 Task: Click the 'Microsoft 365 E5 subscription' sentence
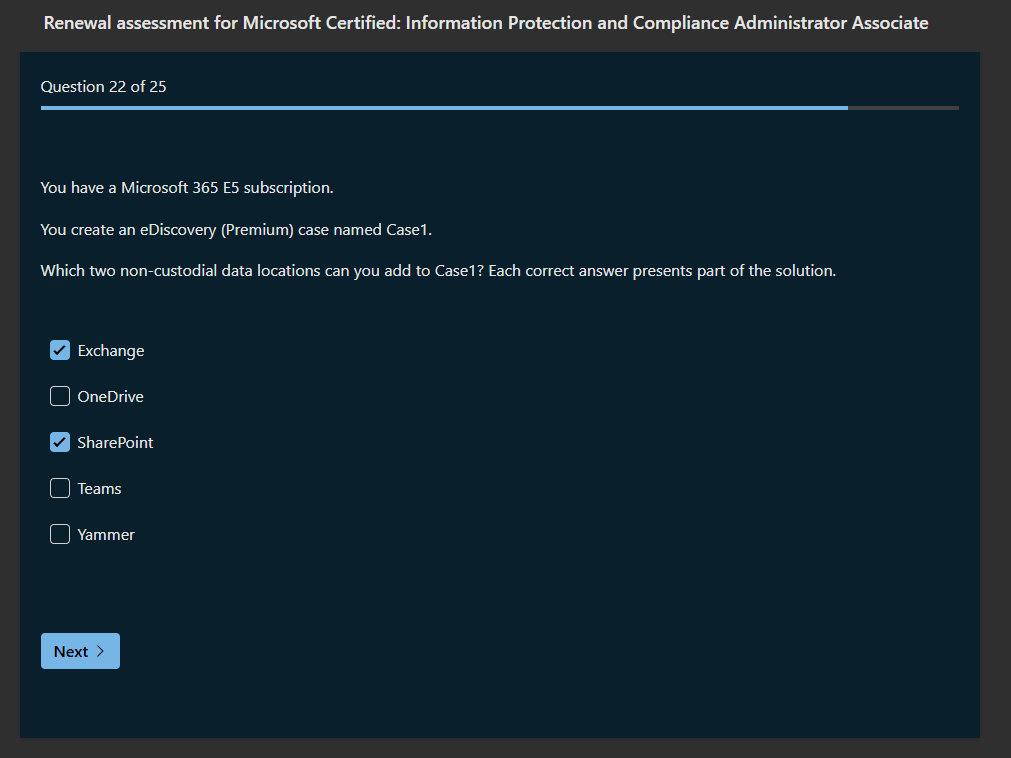187,188
